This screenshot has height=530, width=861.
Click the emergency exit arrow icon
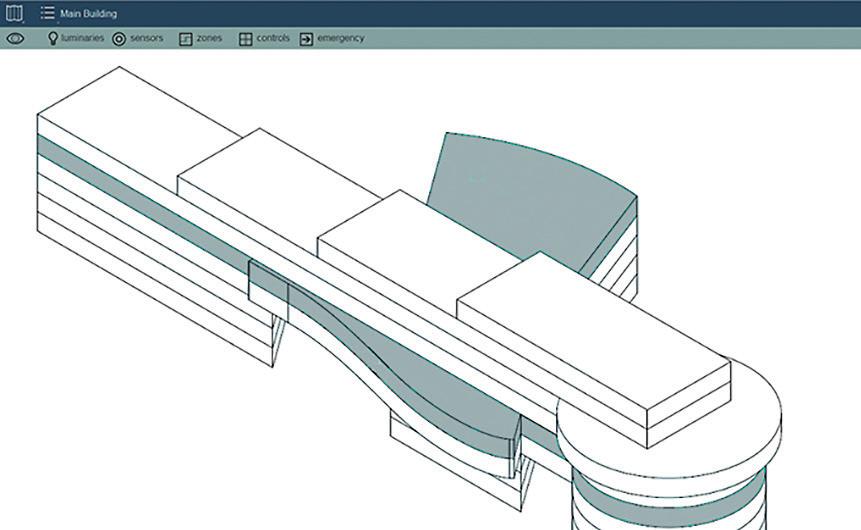(x=306, y=39)
